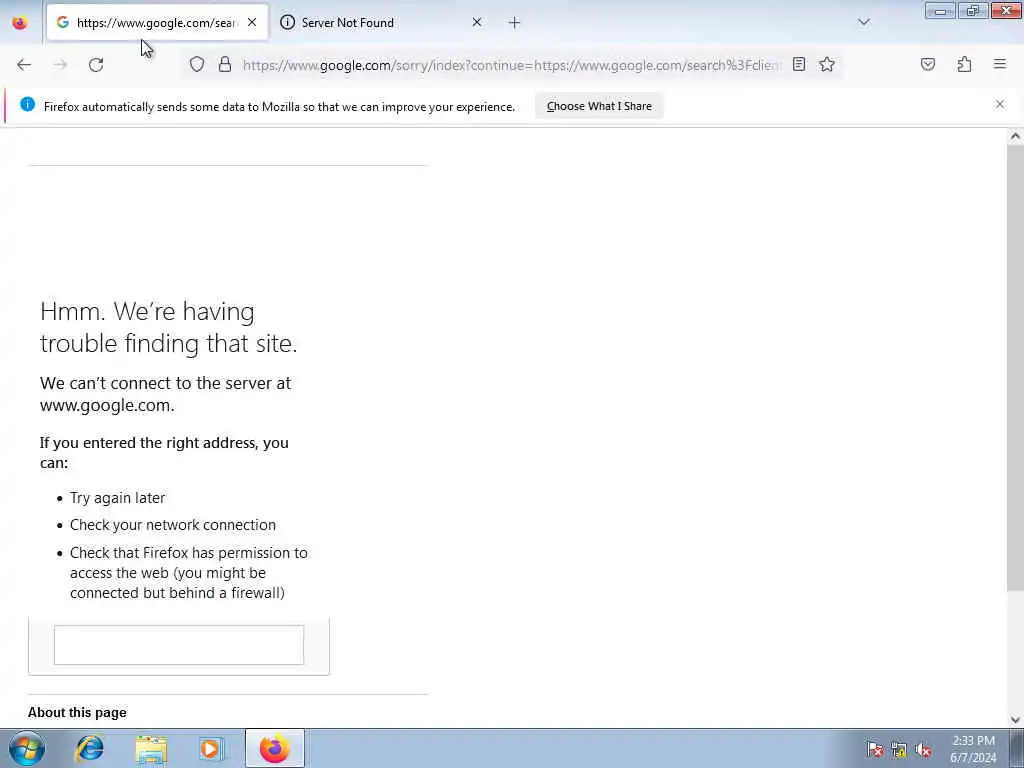Click the Choose What I Share button

pos(599,106)
